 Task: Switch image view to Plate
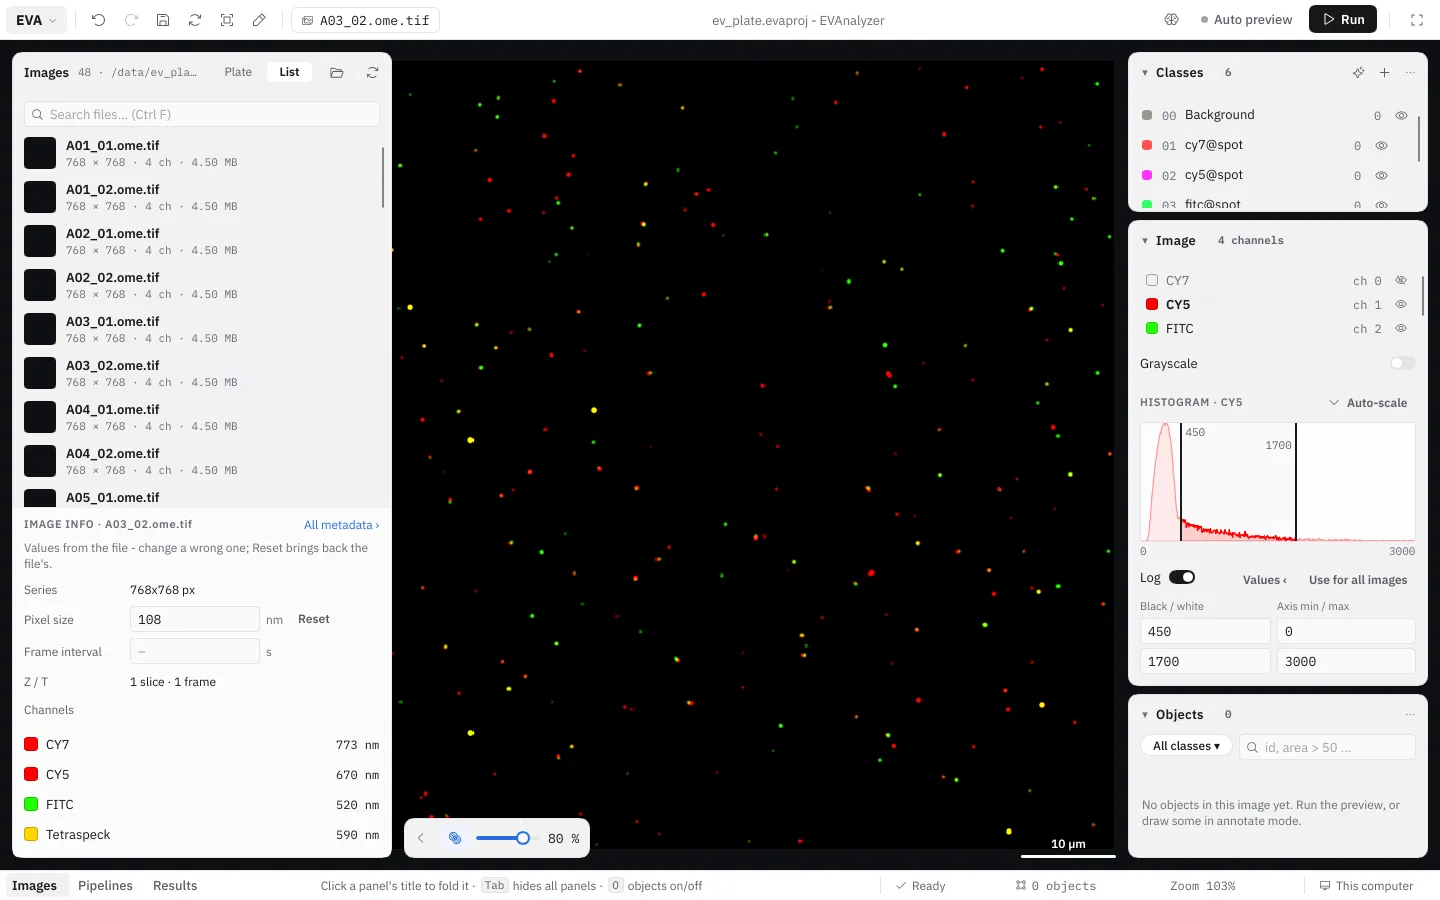coord(238,72)
